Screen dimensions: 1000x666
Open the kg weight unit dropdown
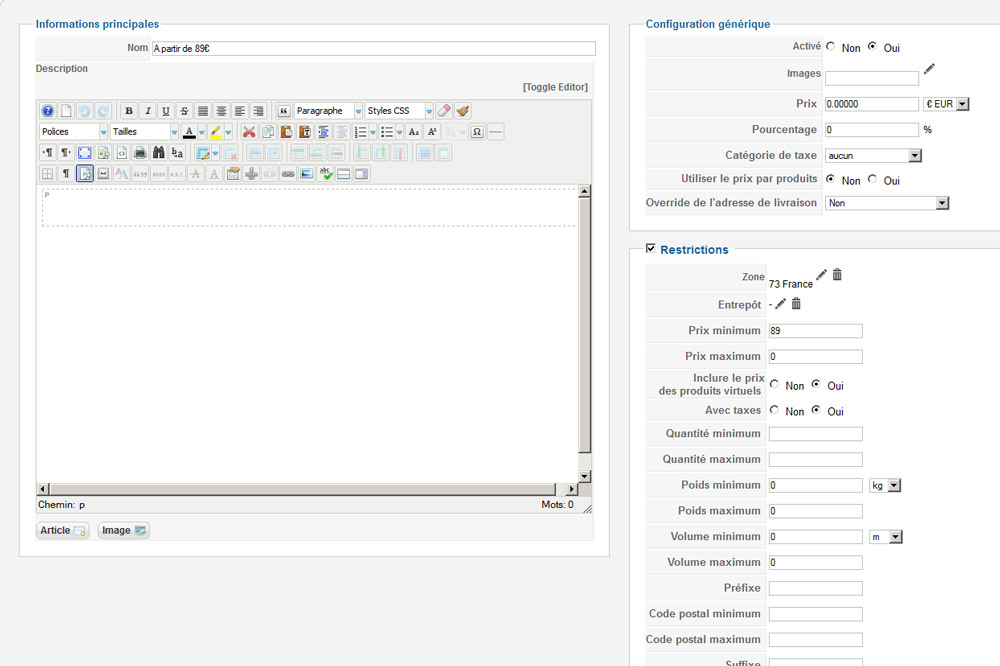(x=885, y=485)
